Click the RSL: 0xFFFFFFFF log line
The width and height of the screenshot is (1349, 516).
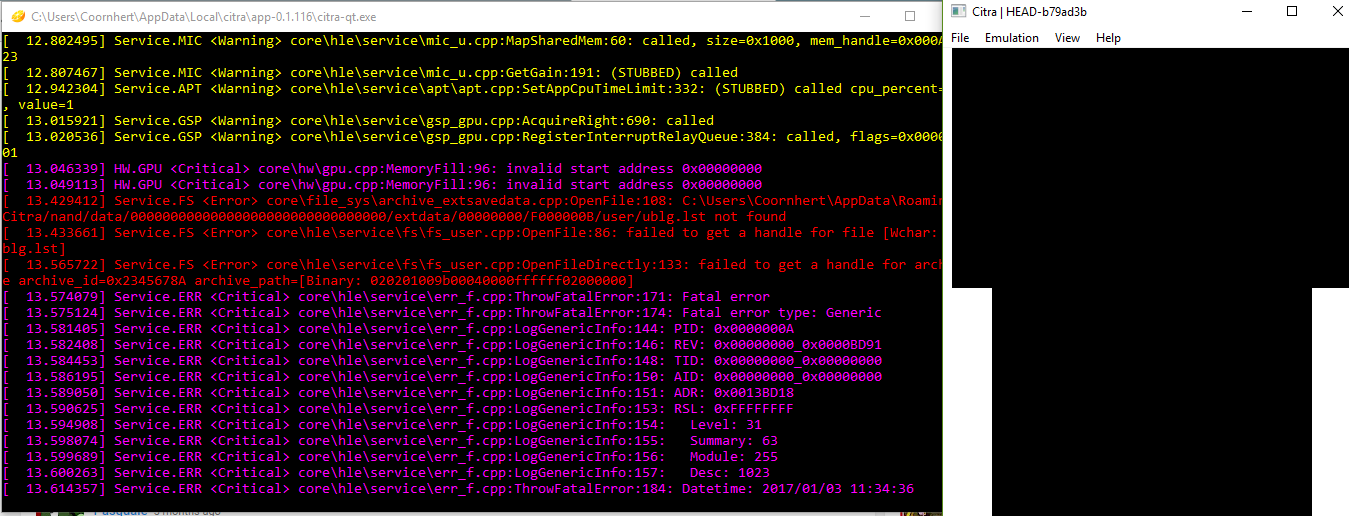pos(398,409)
